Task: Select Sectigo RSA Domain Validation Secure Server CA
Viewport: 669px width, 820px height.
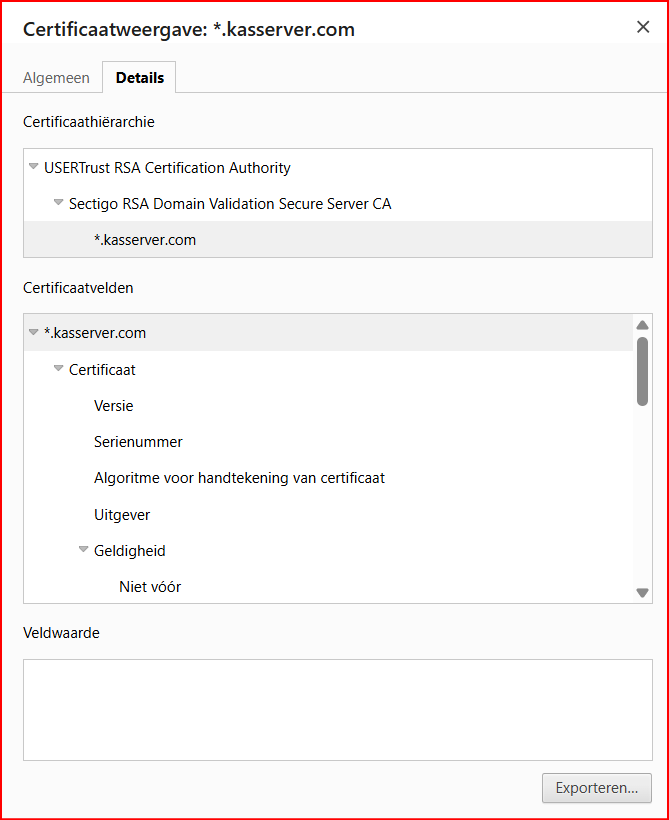Action: (230, 204)
